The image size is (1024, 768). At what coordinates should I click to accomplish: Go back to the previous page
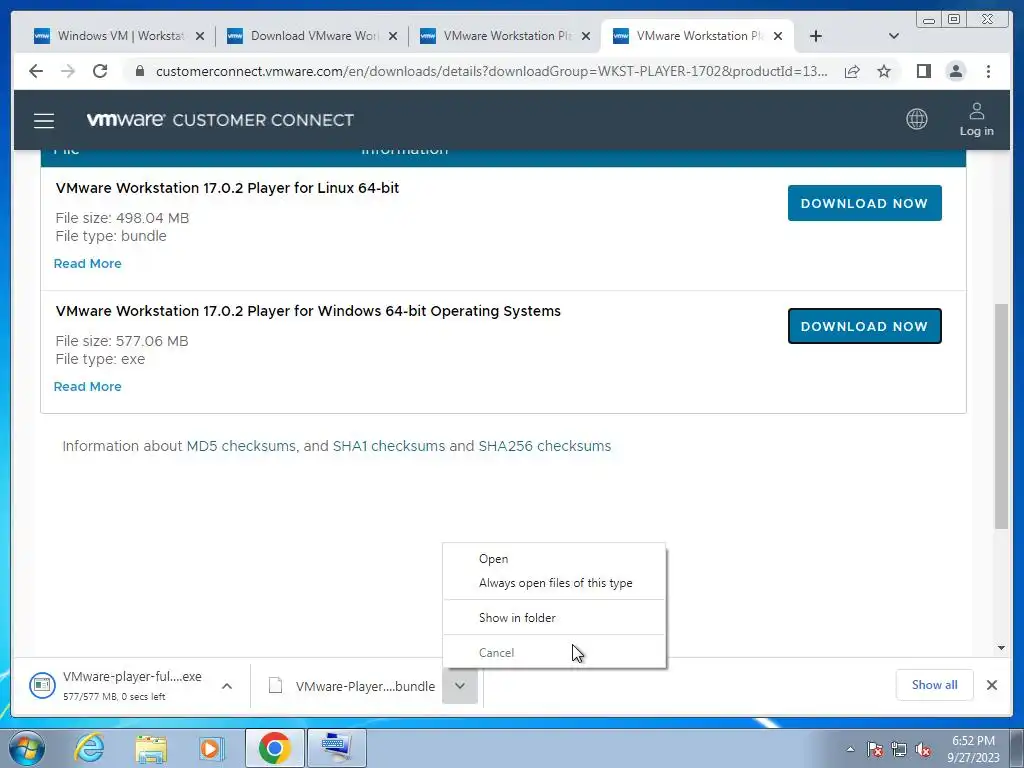click(36, 71)
